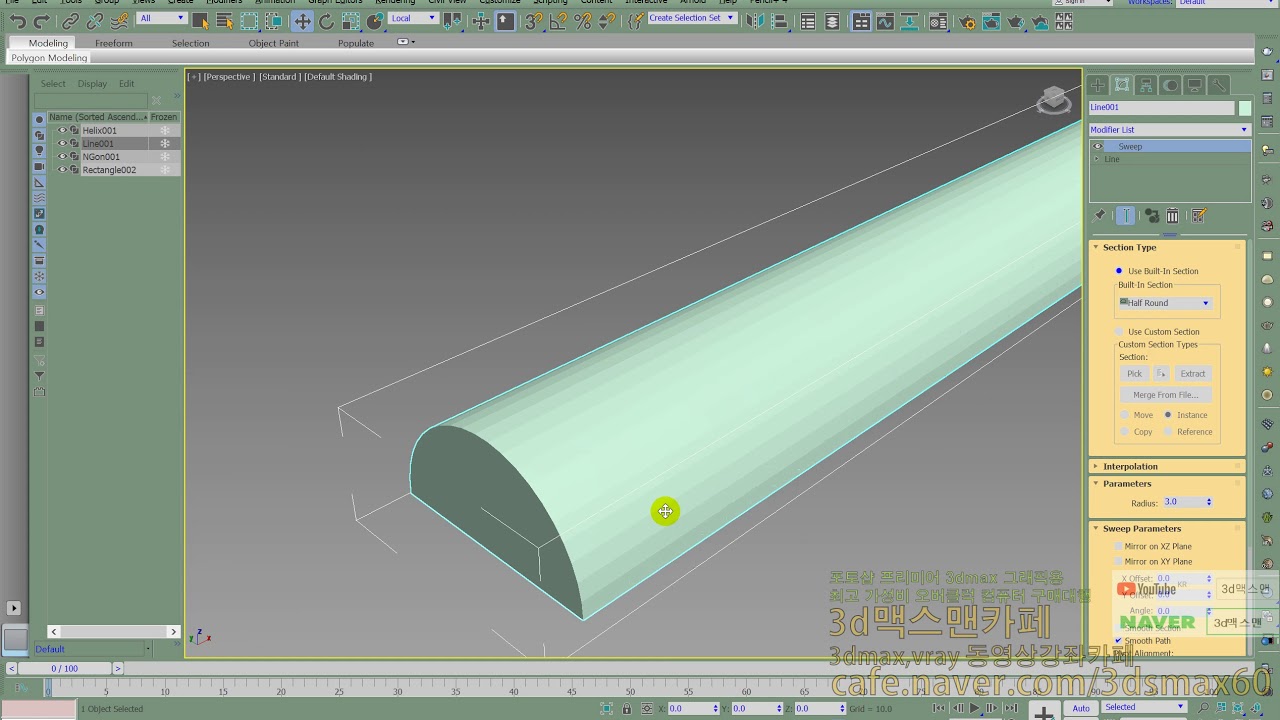Image resolution: width=1280 pixels, height=720 pixels.
Task: Toggle visibility eye of NGon001
Action: tap(62, 156)
